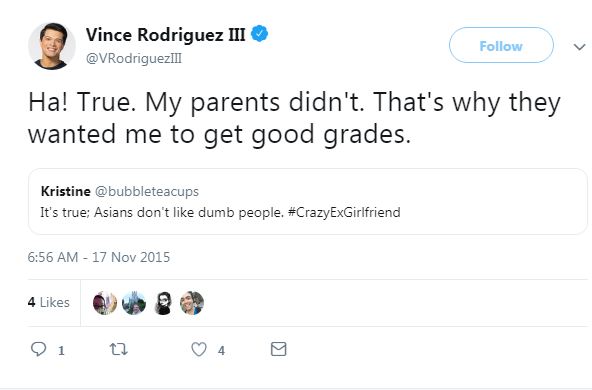Open the #CrazyExGirlfriend hashtag

pos(344,213)
